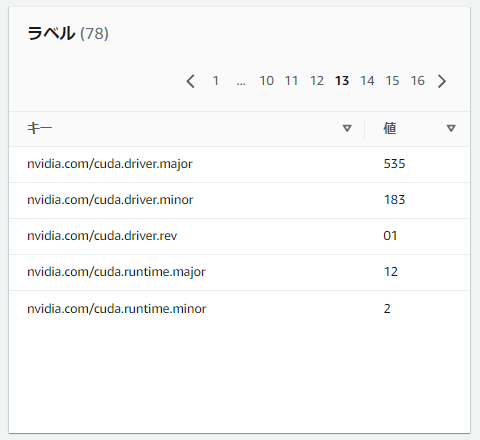The width and height of the screenshot is (480, 440).
Task: Click the nvidia.com/cuda.driver.rev key
Action: (x=102, y=236)
